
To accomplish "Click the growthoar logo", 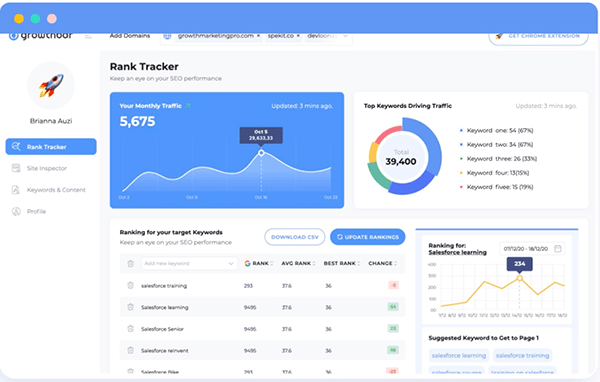I will pos(41,36).
